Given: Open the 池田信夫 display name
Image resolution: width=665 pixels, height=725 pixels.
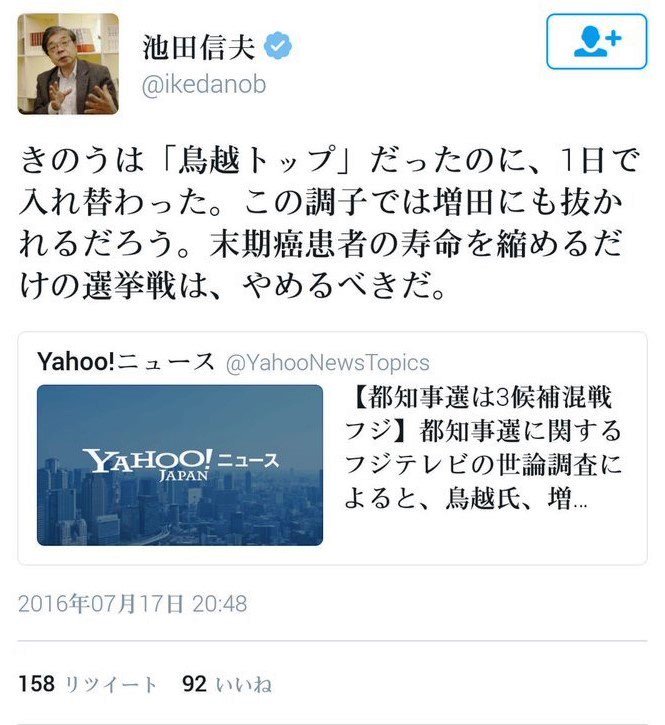Looking at the screenshot, I should coord(199,47).
